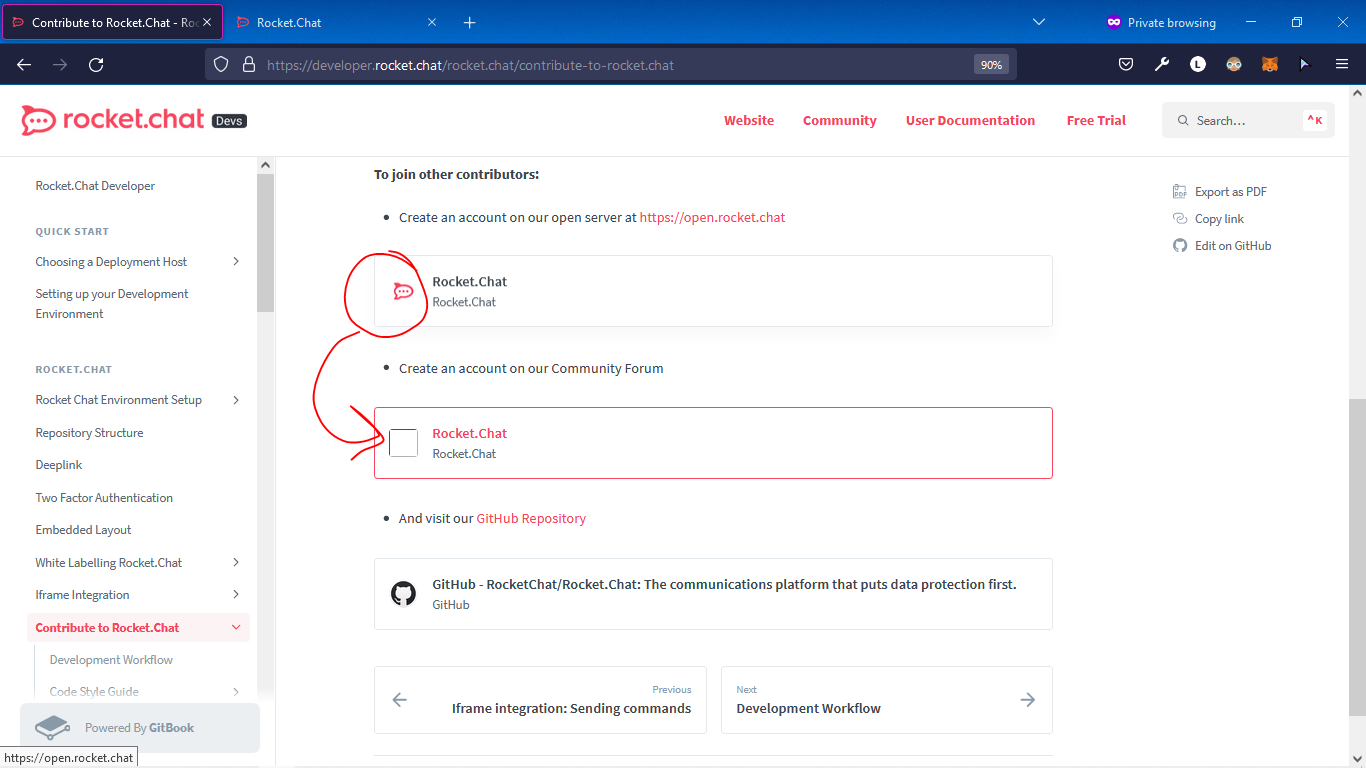Click the 90% zoom level indicator
This screenshot has height=768, width=1366.
[991, 64]
